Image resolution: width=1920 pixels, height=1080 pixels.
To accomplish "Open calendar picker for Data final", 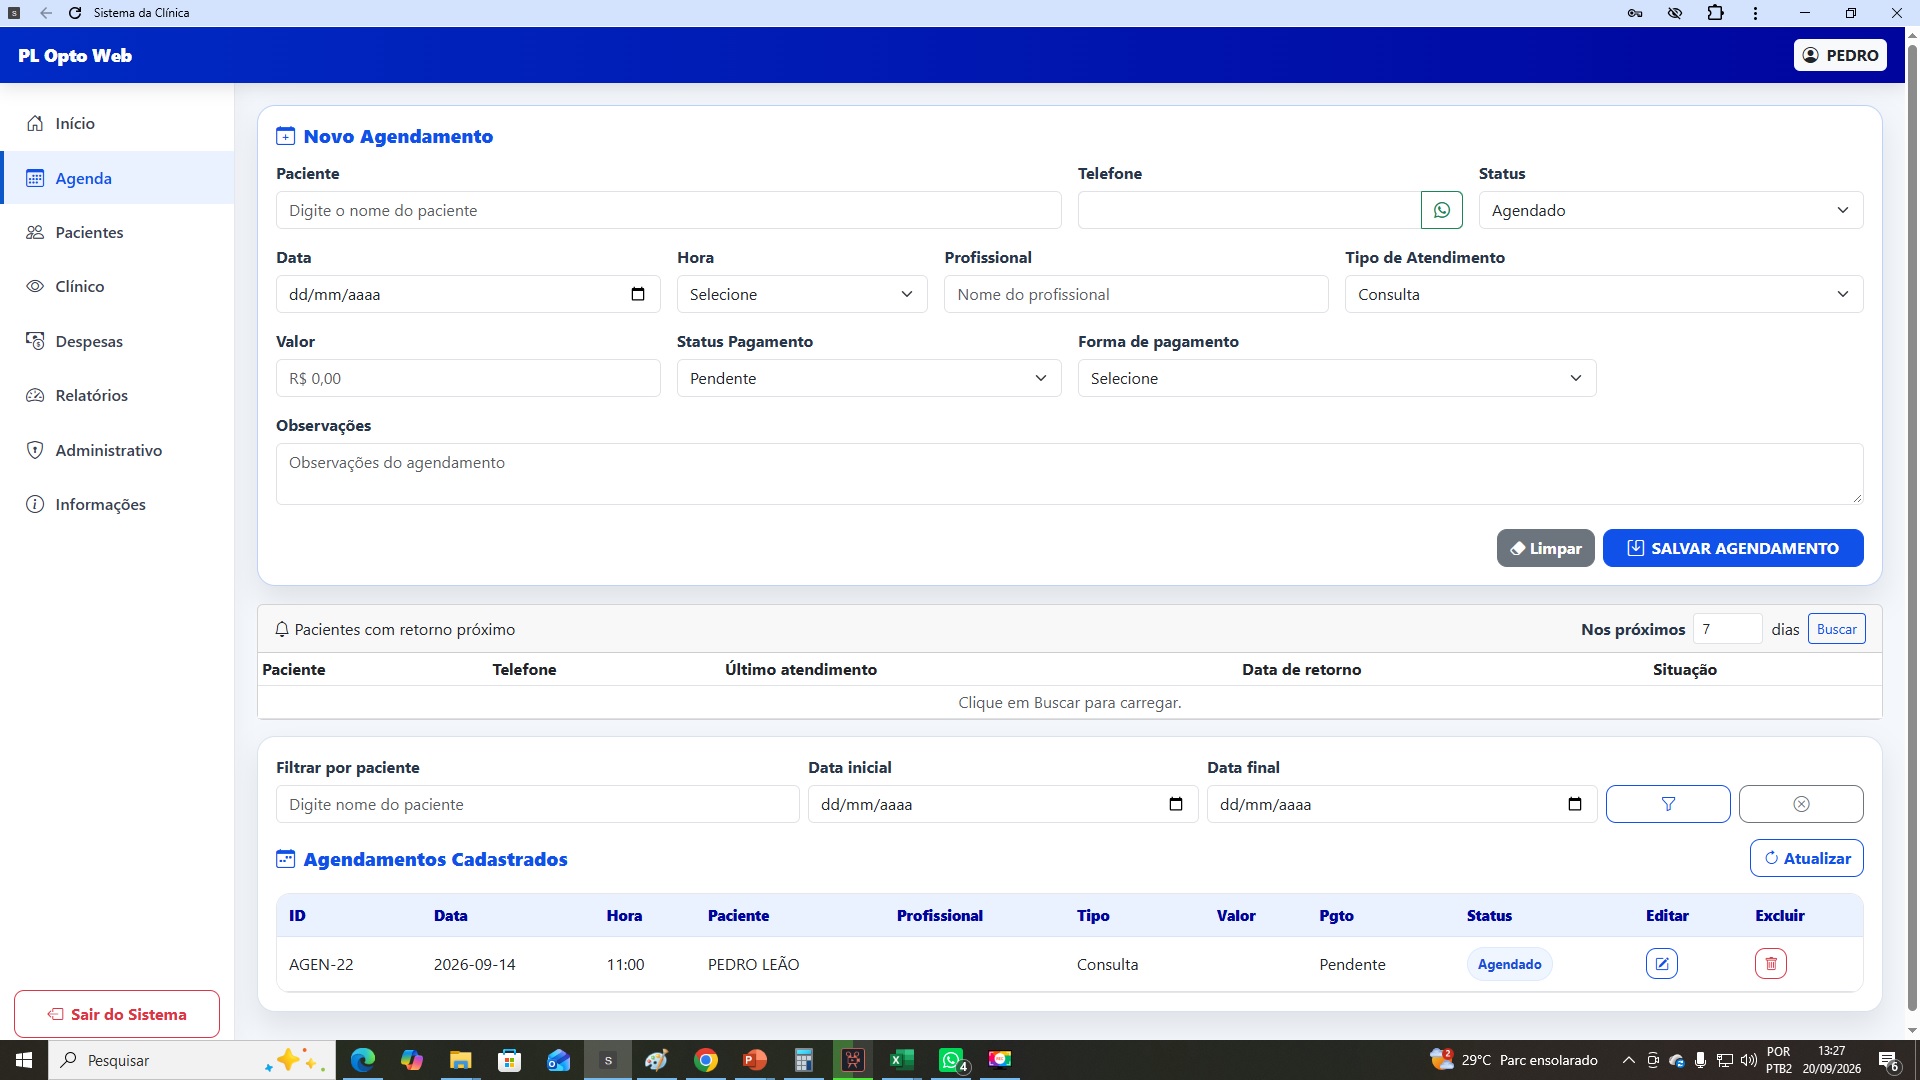I will (x=1575, y=804).
